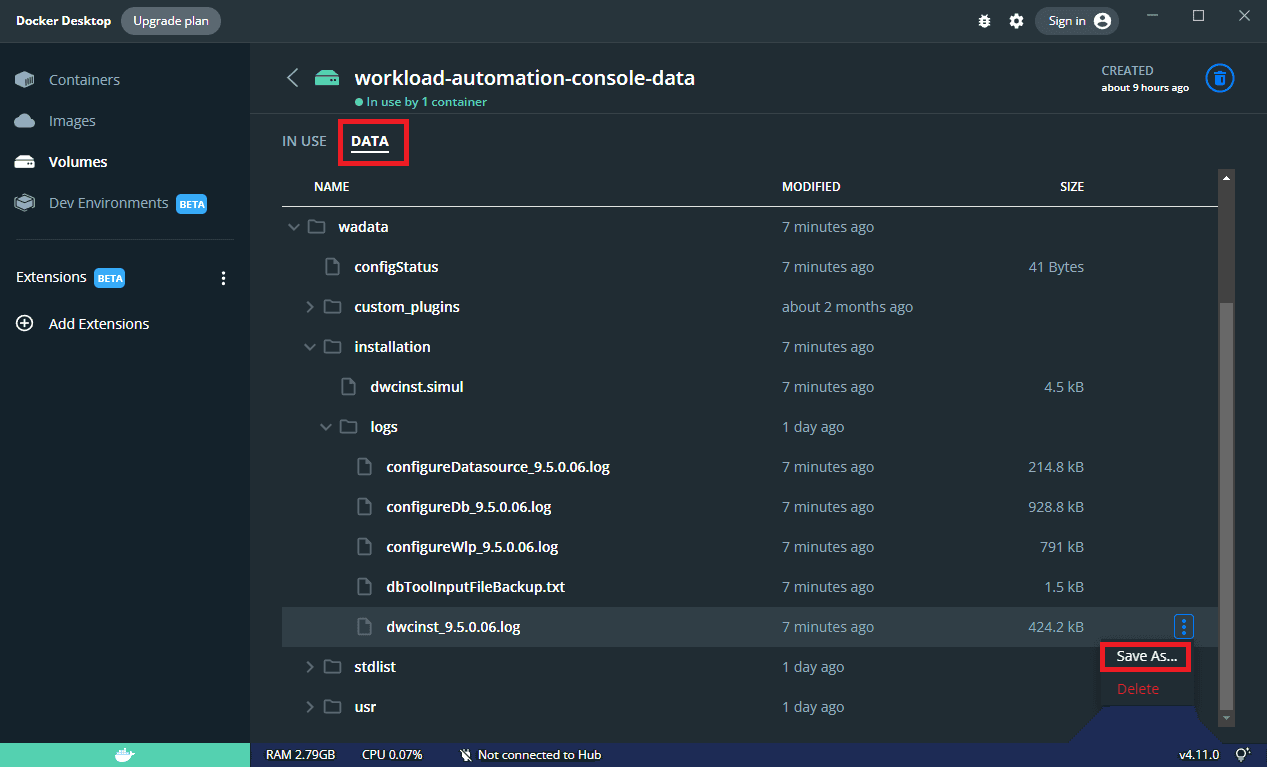This screenshot has height=767, width=1267.
Task: Collapse the wadata folder
Action: (293, 227)
